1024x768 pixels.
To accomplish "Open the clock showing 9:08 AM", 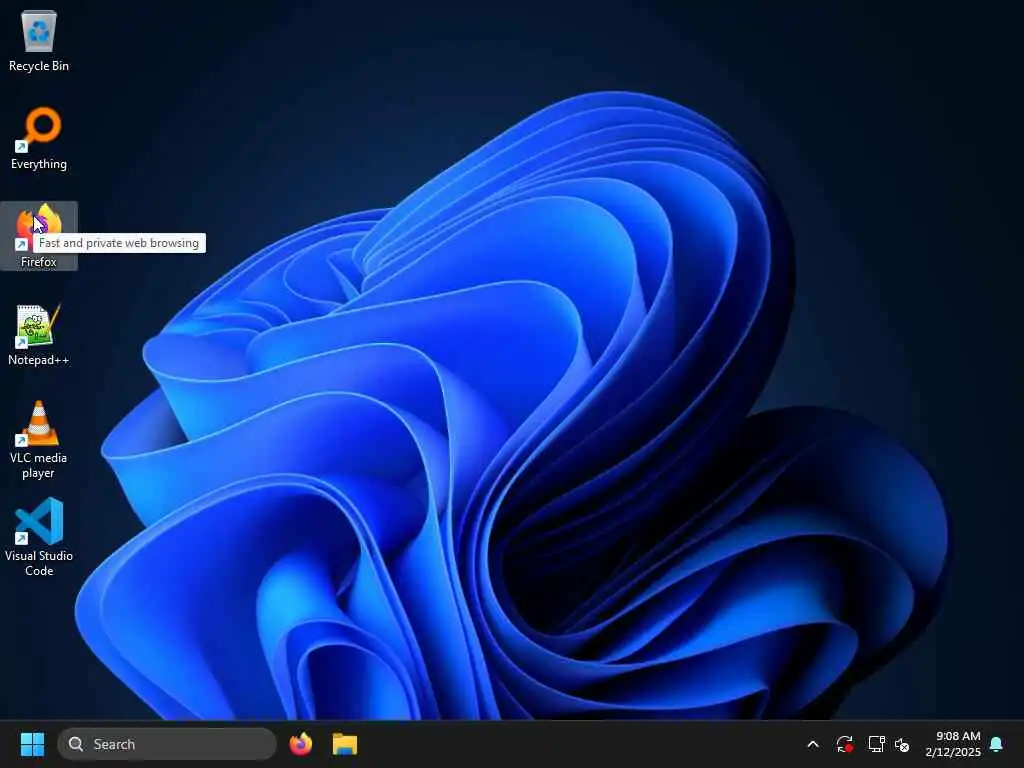I will pyautogui.click(x=953, y=744).
